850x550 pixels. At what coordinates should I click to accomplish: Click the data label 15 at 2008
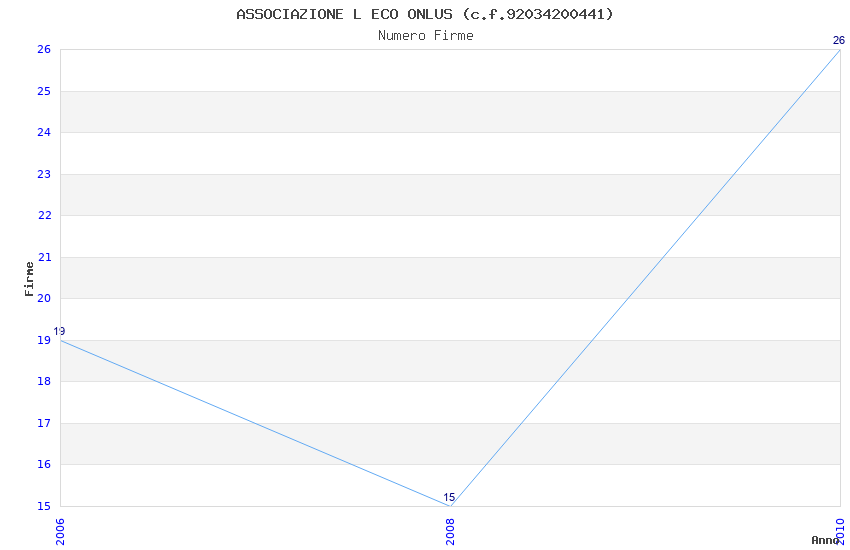pos(449,497)
